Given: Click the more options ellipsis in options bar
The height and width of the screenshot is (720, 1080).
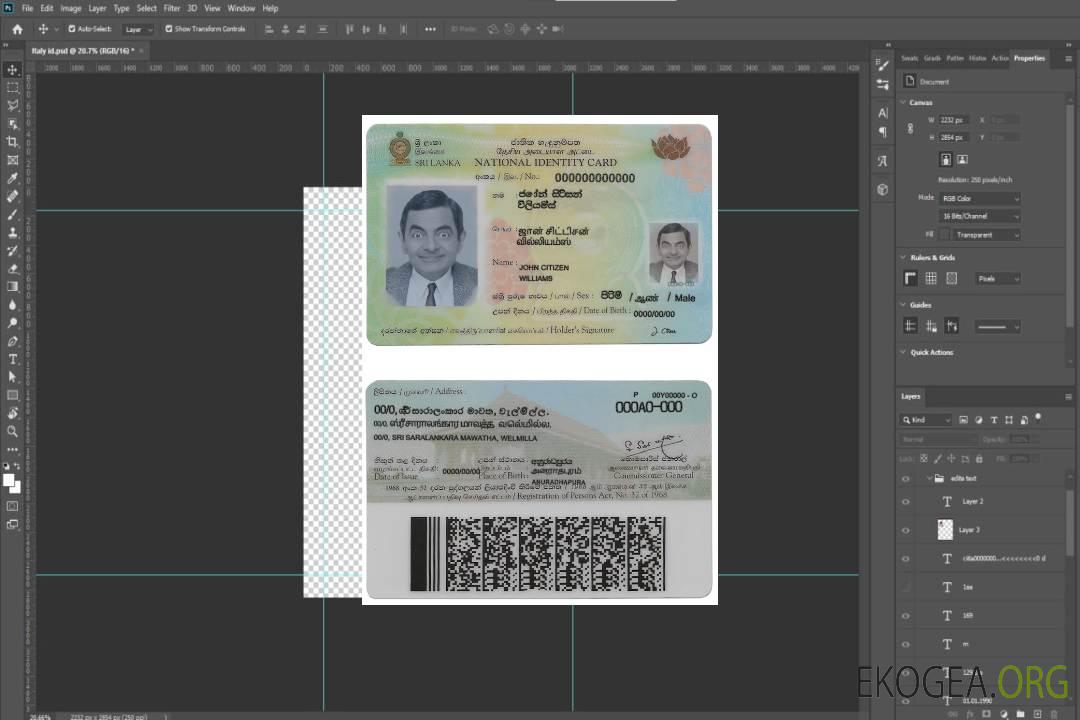Looking at the screenshot, I should click(x=430, y=29).
